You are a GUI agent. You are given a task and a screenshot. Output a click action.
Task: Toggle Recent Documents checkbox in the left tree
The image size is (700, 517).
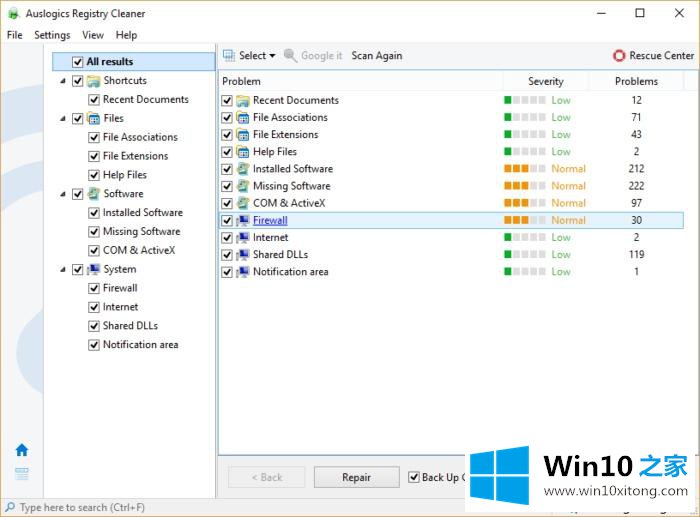tap(93, 100)
